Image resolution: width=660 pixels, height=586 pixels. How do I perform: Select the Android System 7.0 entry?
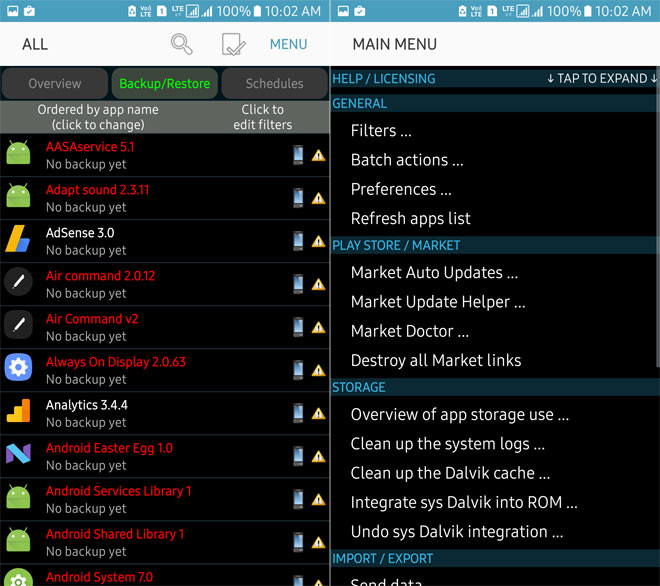click(x=165, y=575)
